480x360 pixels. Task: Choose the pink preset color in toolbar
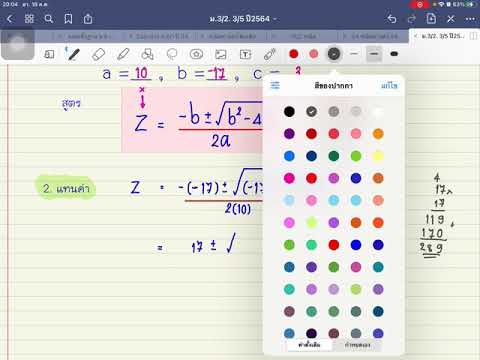(x=314, y=54)
